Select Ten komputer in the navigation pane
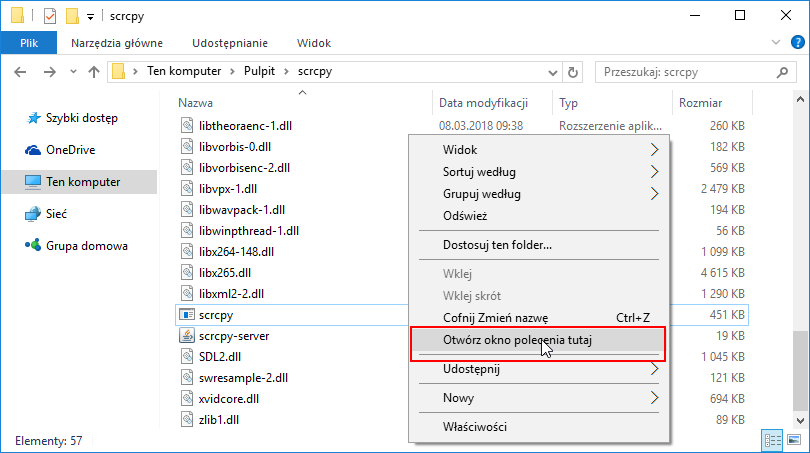This screenshot has width=810, height=453. point(80,182)
